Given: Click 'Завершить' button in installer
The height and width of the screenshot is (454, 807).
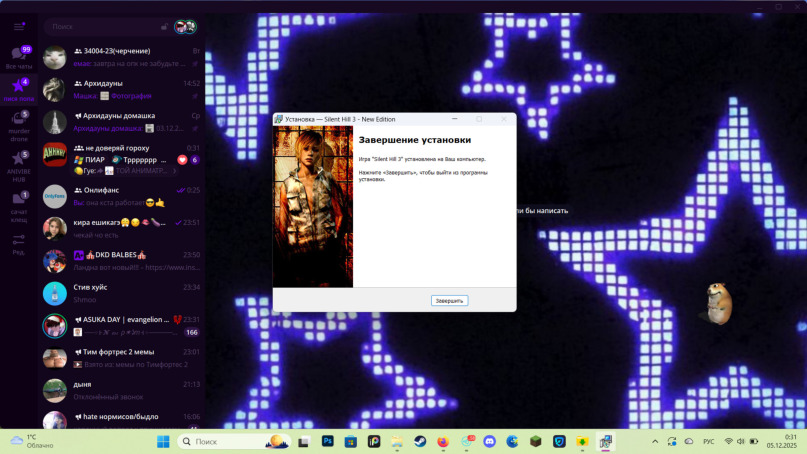Looking at the screenshot, I should click(449, 301).
